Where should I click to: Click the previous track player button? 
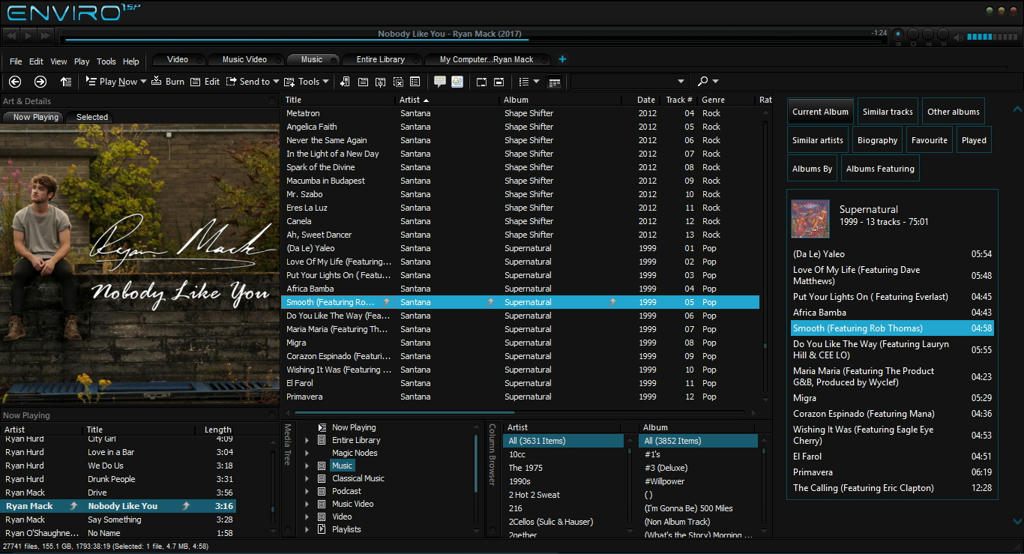click(11, 35)
